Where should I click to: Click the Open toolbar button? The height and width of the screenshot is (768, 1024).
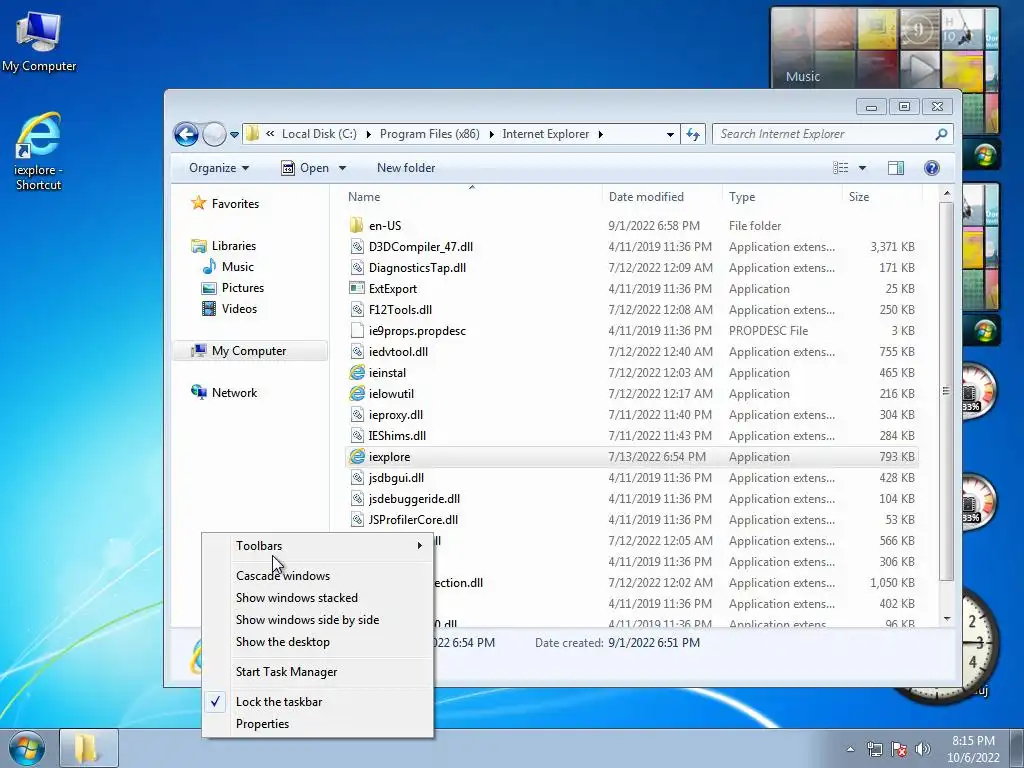pos(306,168)
